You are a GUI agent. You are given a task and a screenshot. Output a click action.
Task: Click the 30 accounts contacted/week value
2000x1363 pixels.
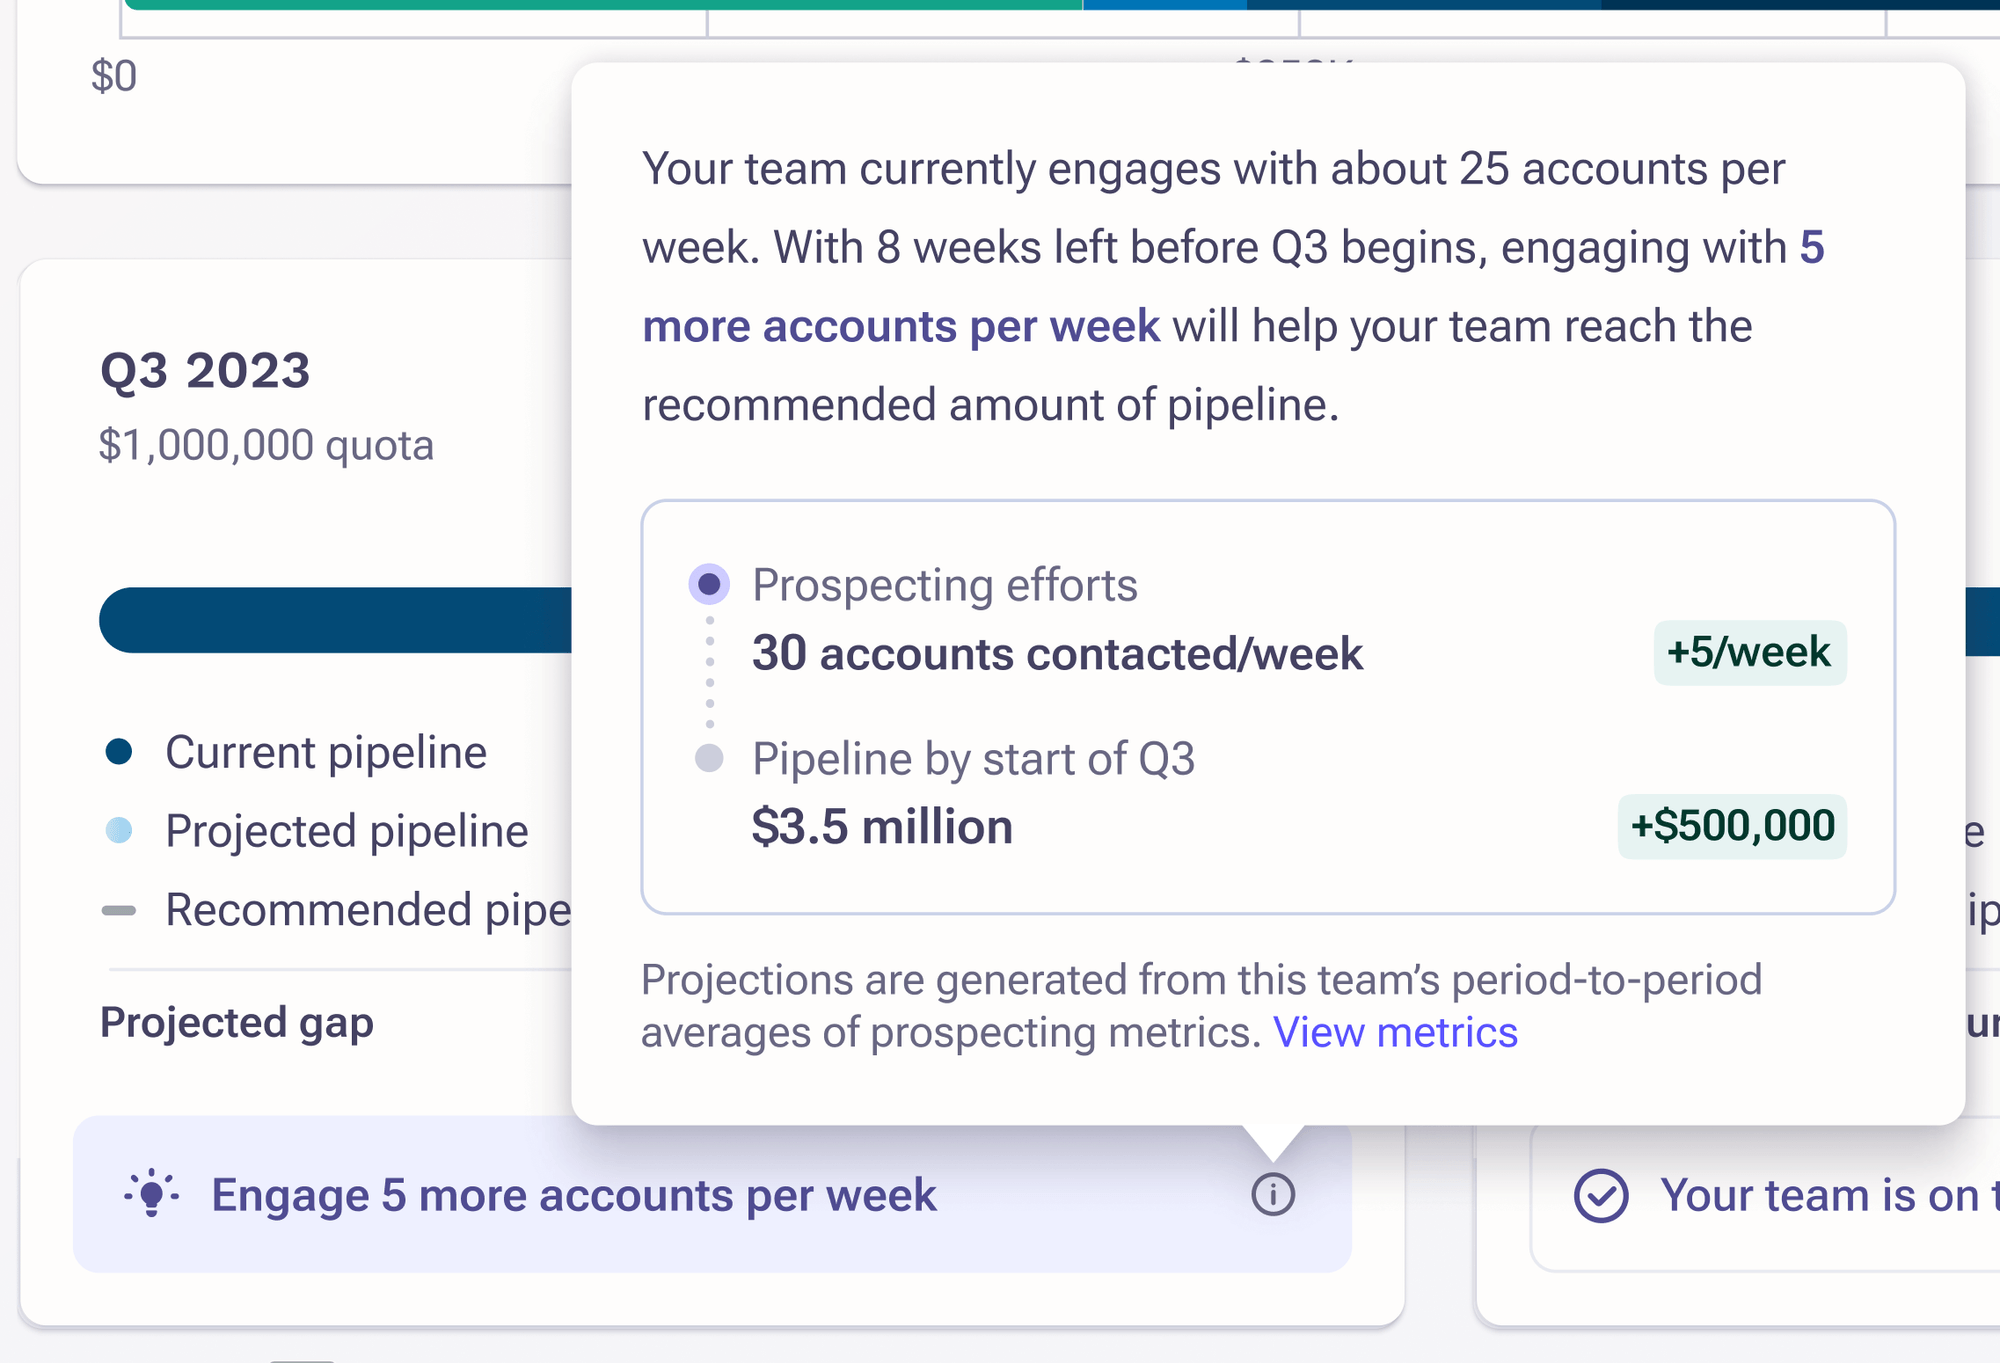pos(1057,654)
